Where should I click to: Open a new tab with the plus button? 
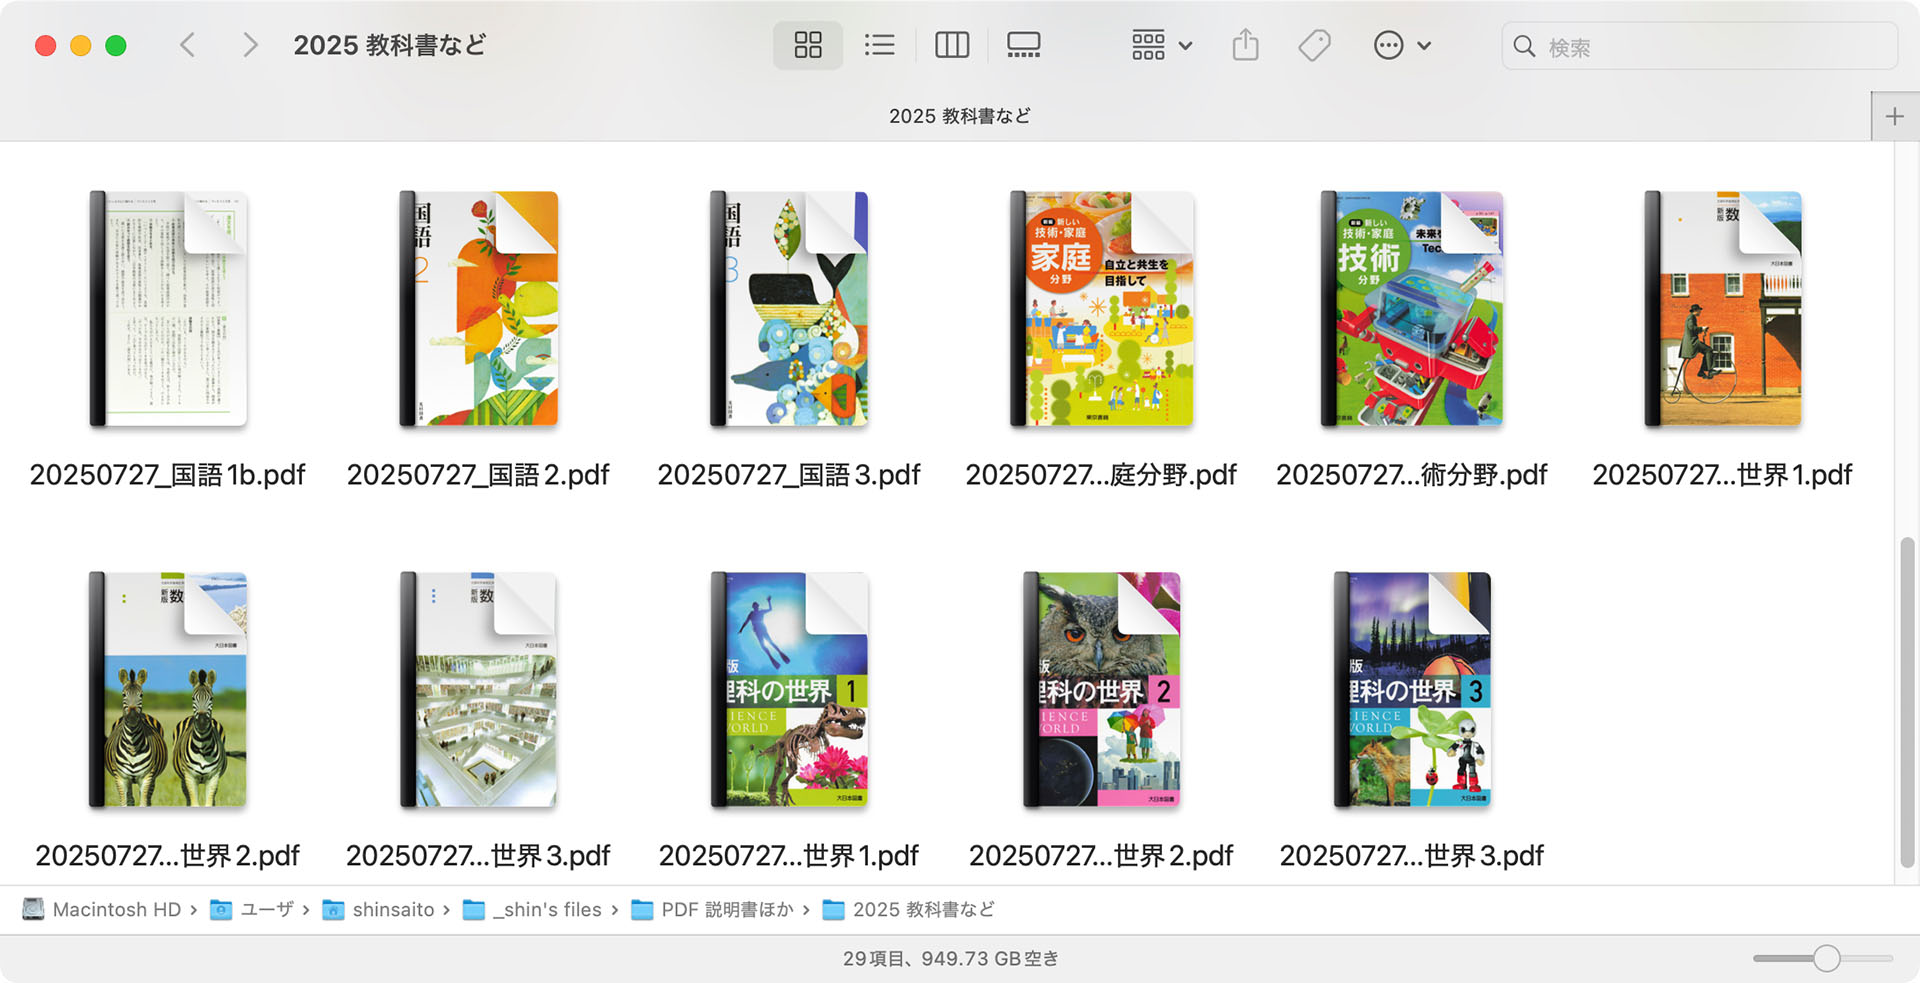tap(1893, 115)
